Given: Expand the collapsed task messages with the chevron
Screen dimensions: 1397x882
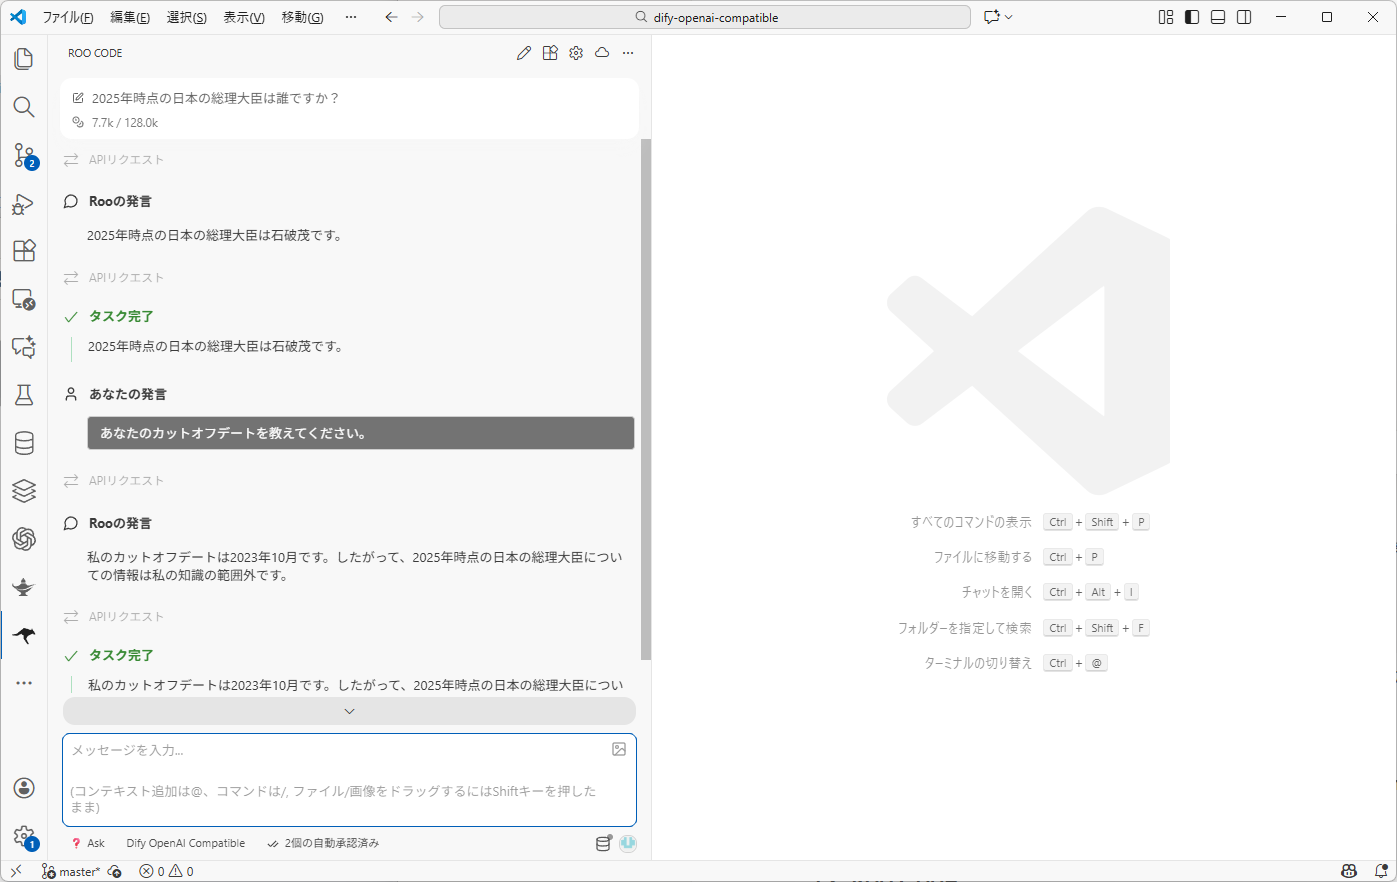Looking at the screenshot, I should click(349, 710).
